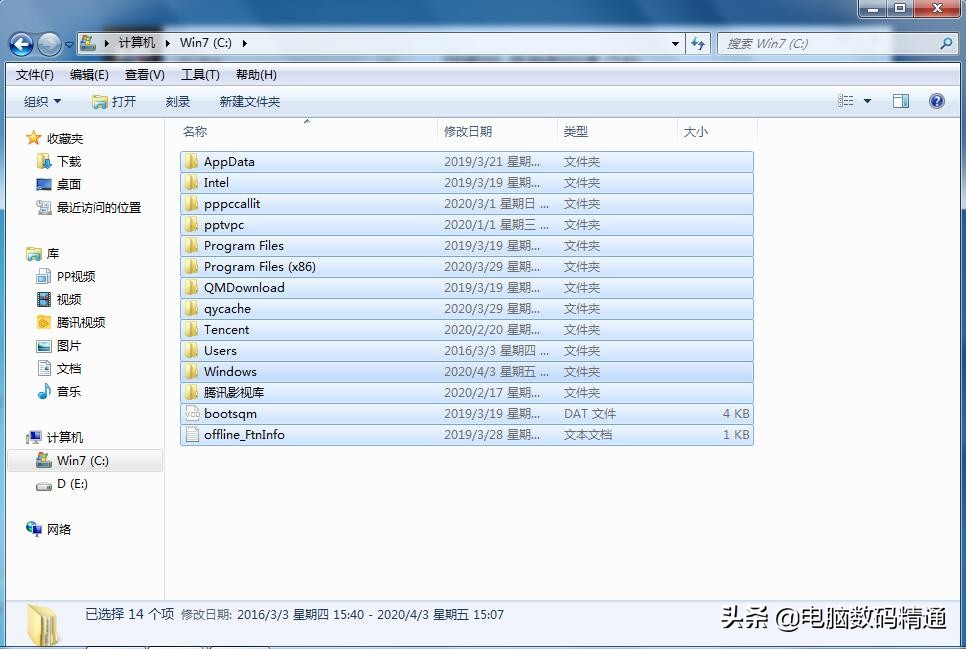
Task: Change layout with the views icon
Action: coord(845,100)
